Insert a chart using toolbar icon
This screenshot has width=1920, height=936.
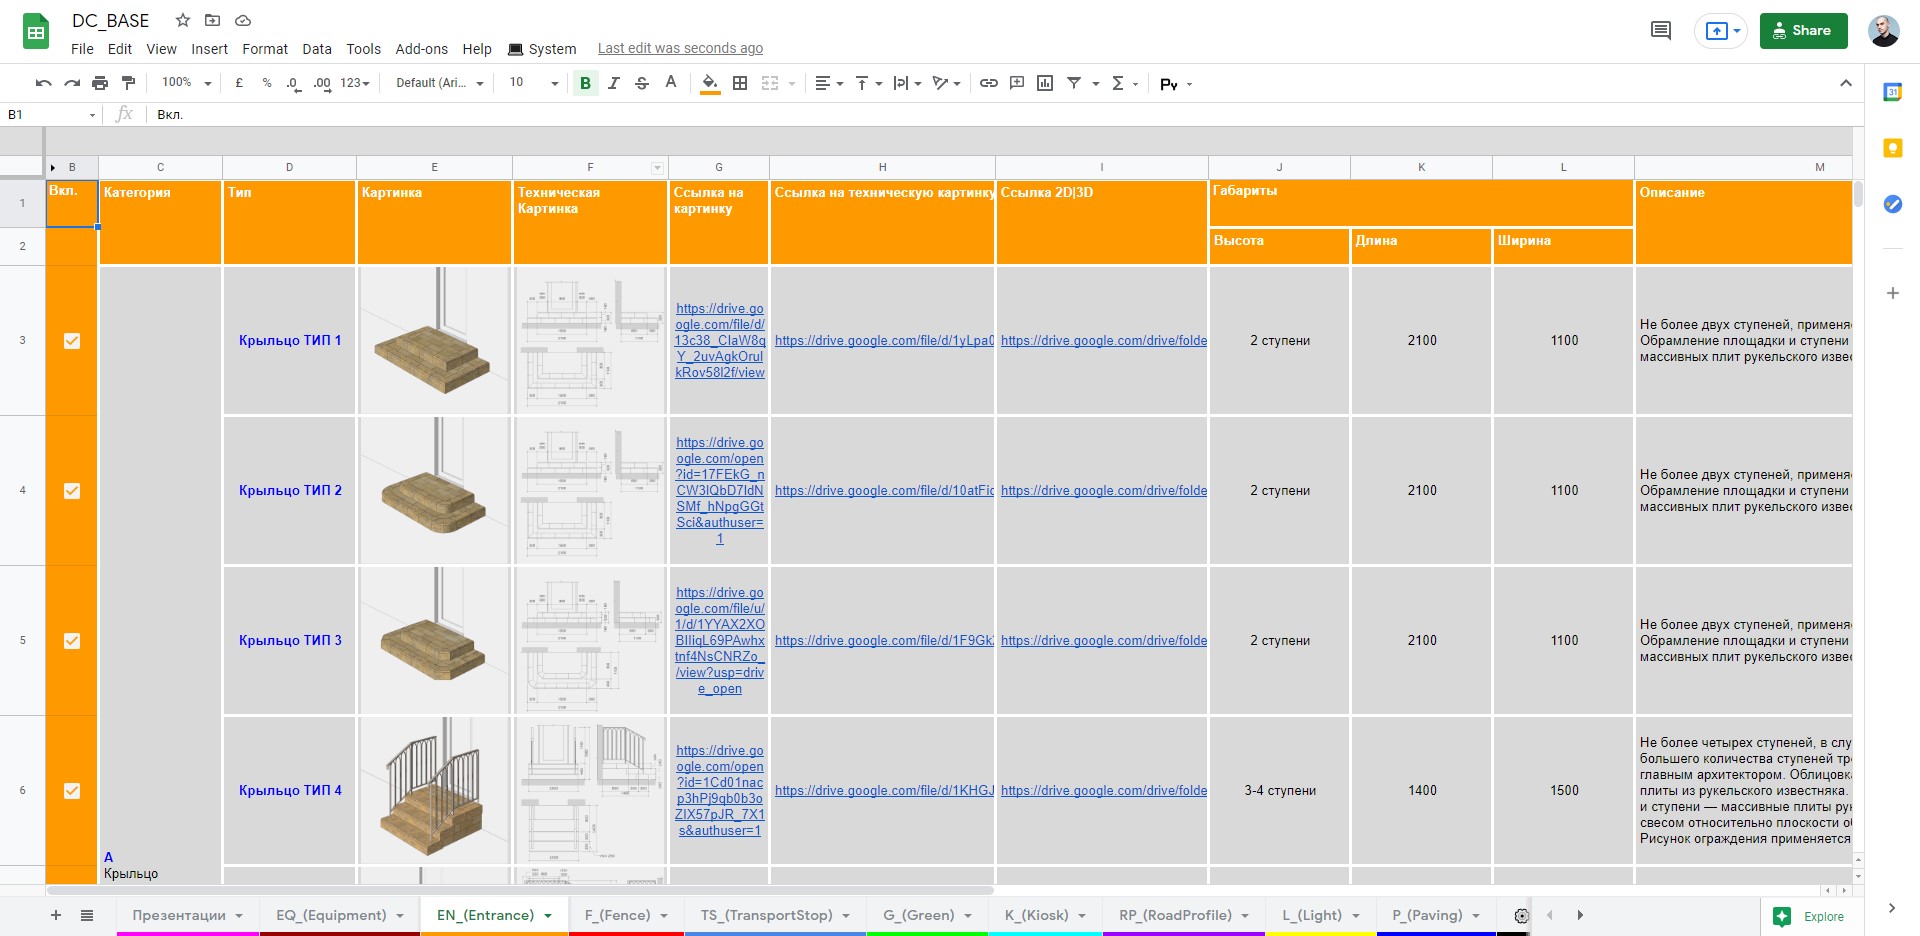point(1045,83)
